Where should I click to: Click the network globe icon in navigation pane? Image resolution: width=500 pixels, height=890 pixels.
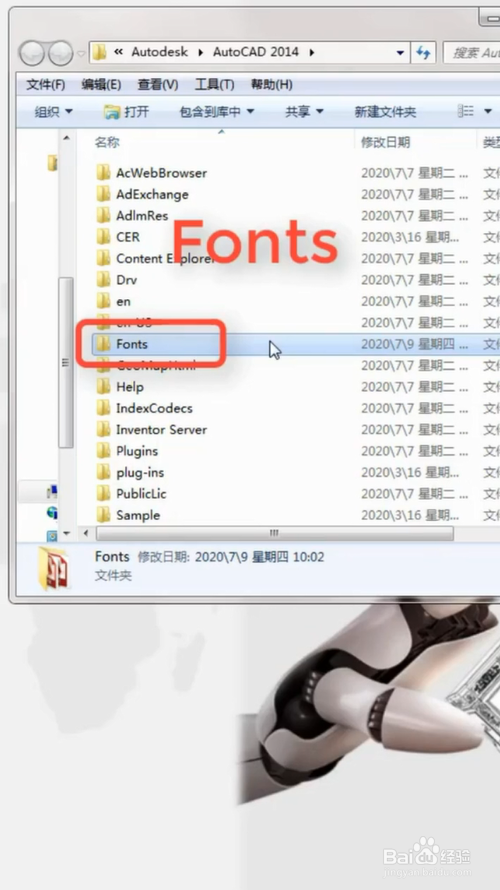pyautogui.click(x=52, y=513)
